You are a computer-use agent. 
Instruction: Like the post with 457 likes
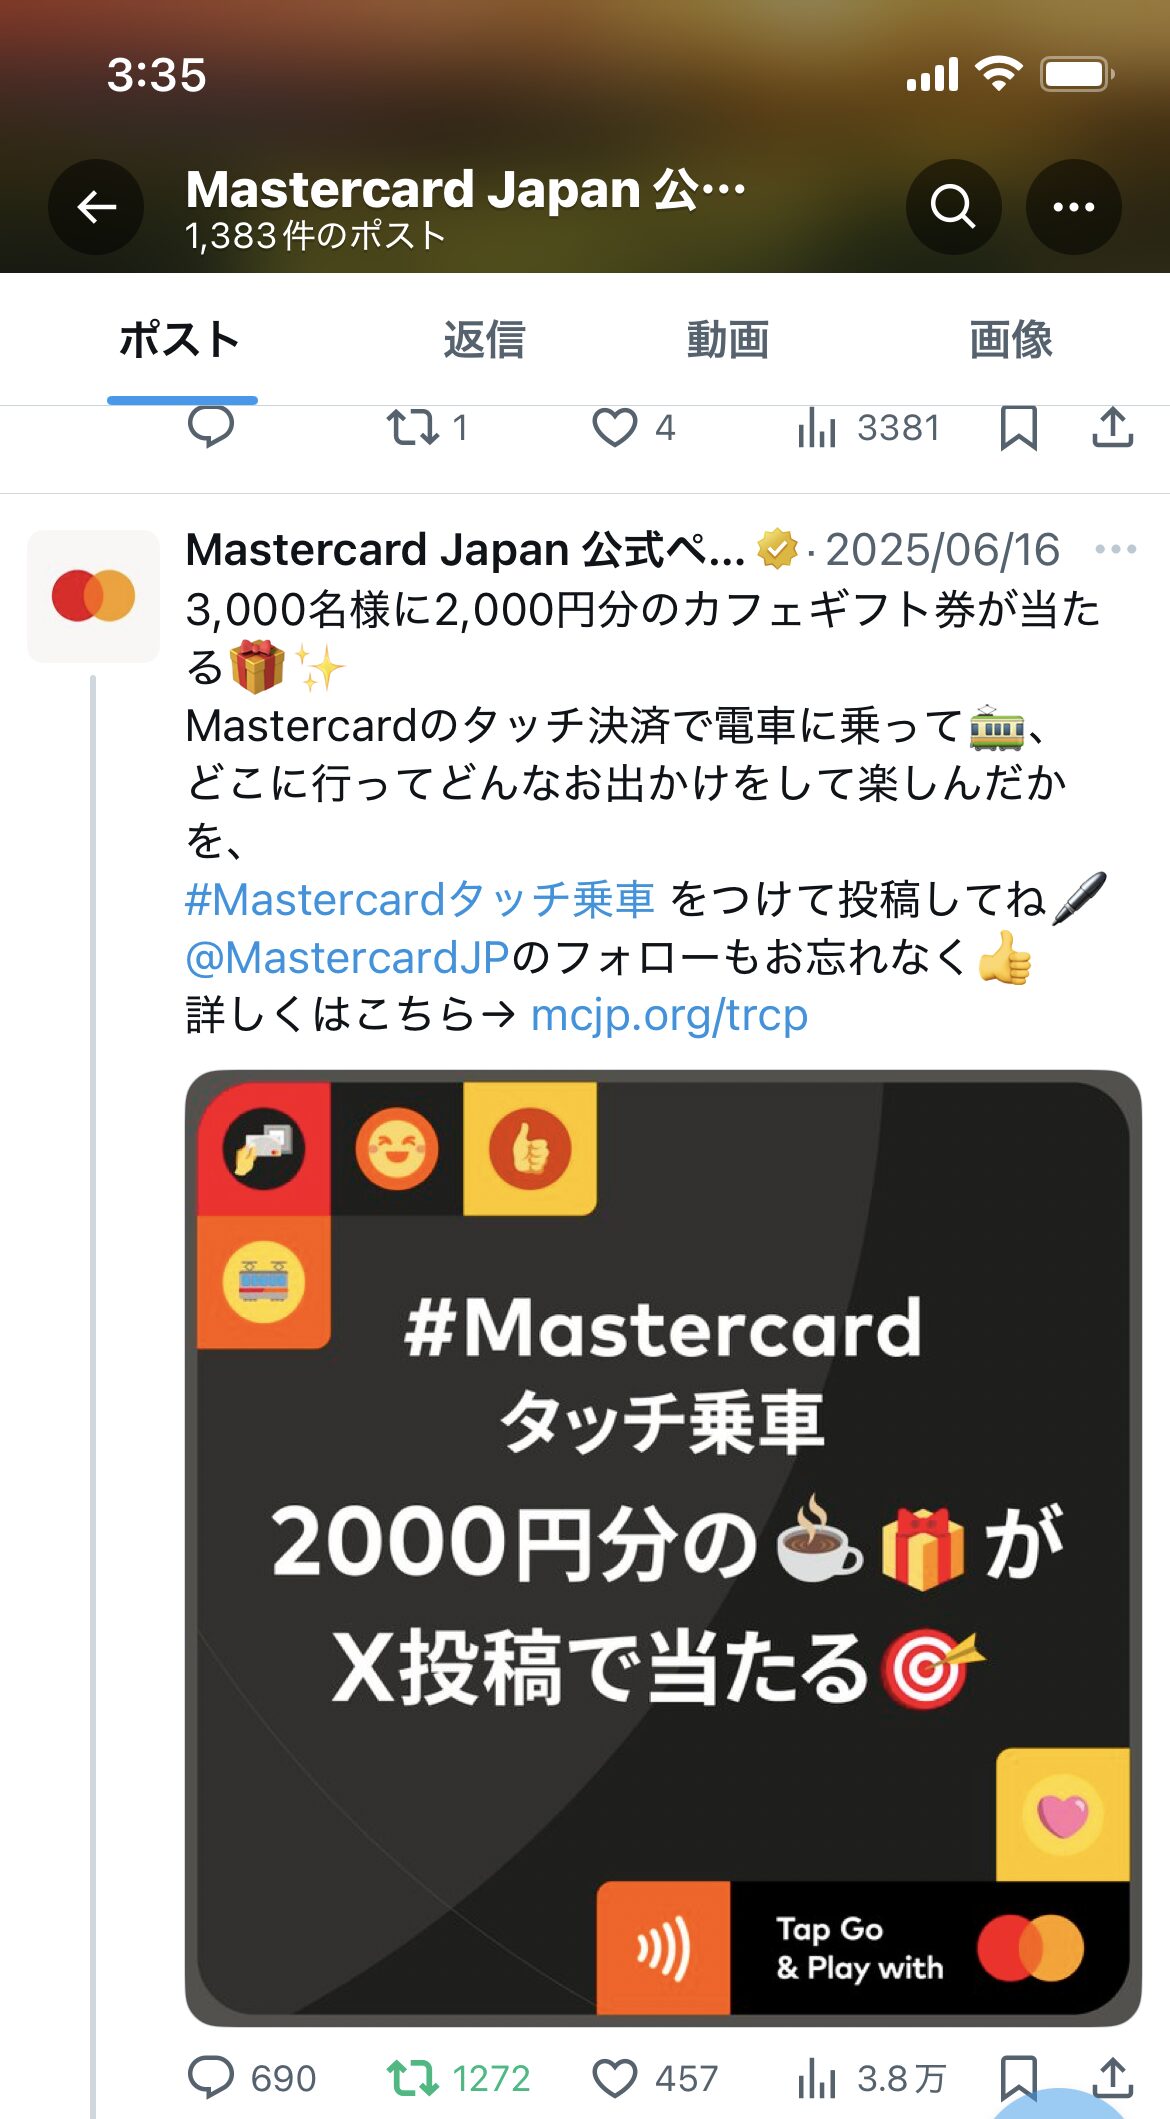(x=615, y=2079)
